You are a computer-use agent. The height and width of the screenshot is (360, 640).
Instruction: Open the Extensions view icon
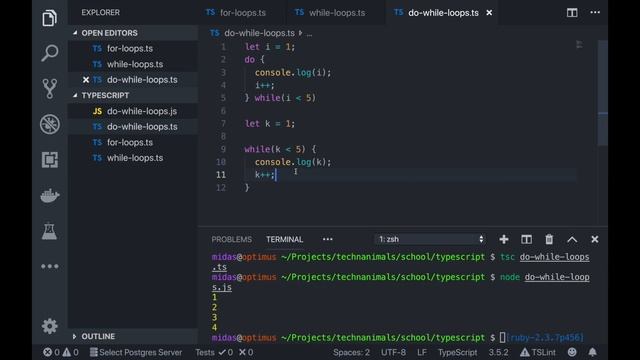tap(49, 160)
